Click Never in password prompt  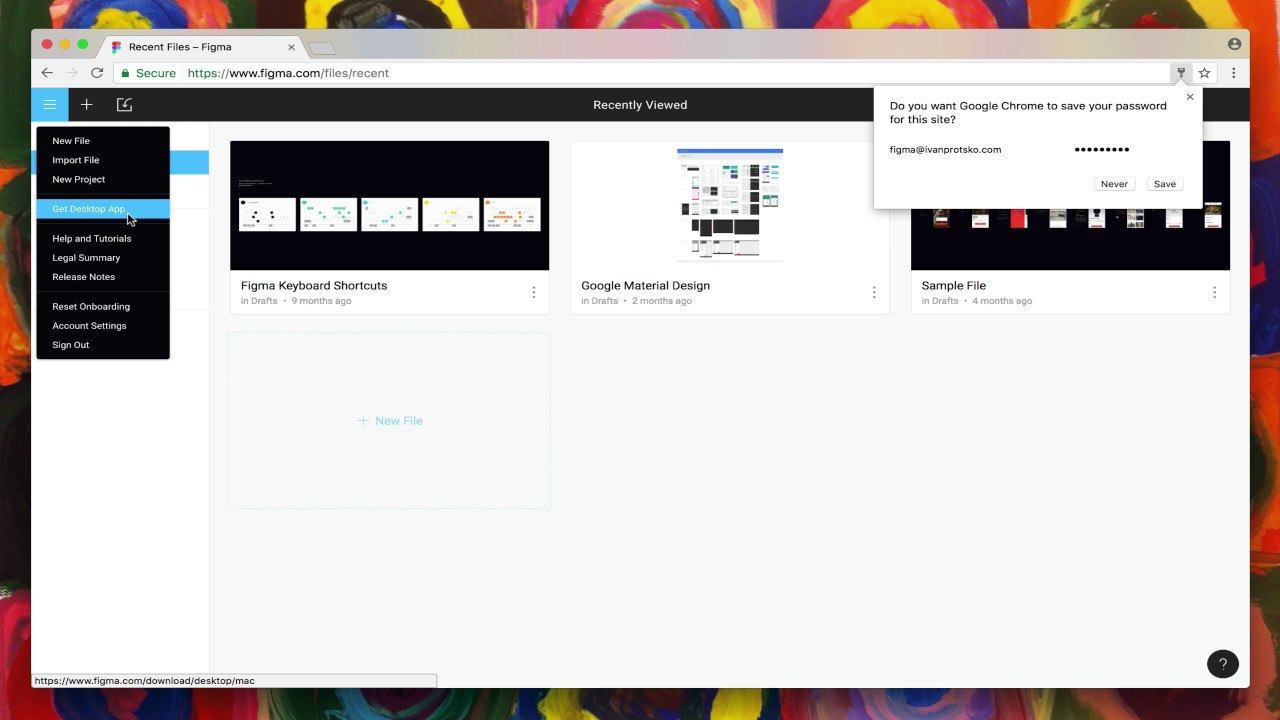1114,184
